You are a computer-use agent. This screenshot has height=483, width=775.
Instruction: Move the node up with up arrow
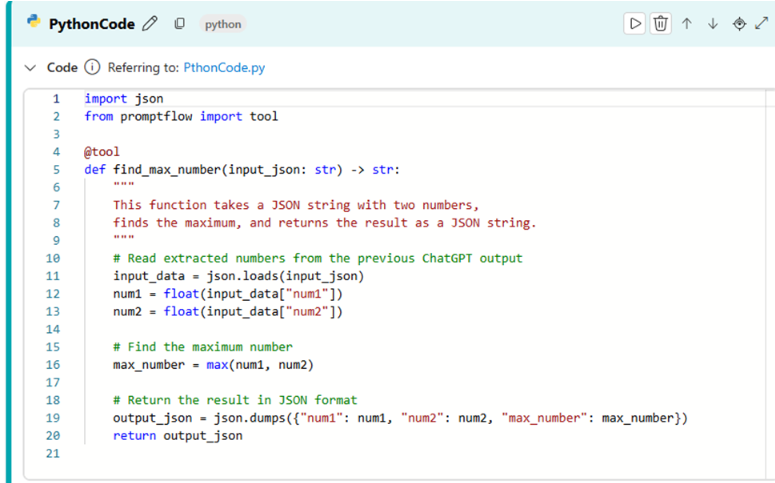tap(687, 24)
